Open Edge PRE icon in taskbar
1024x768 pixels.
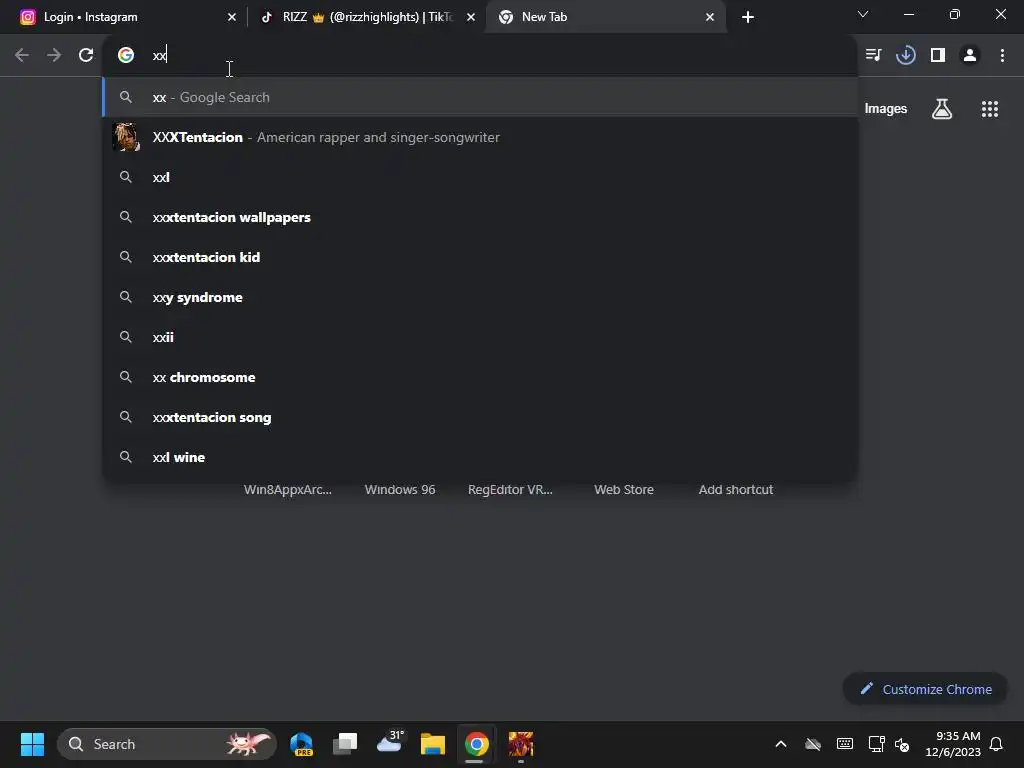(301, 744)
